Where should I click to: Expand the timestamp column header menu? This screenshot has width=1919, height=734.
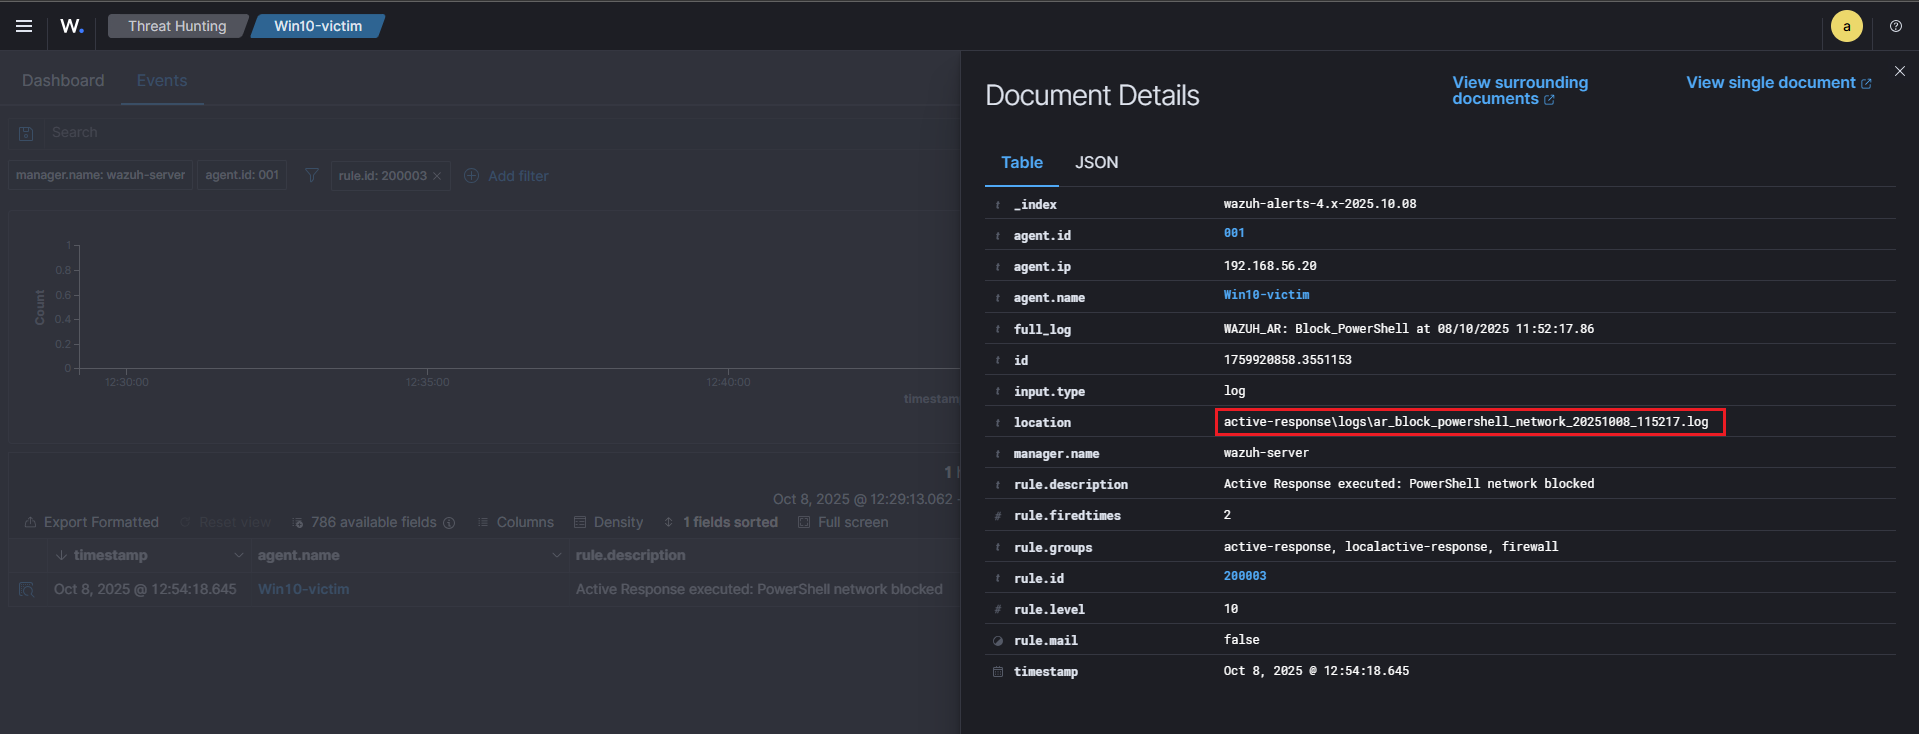(x=238, y=555)
